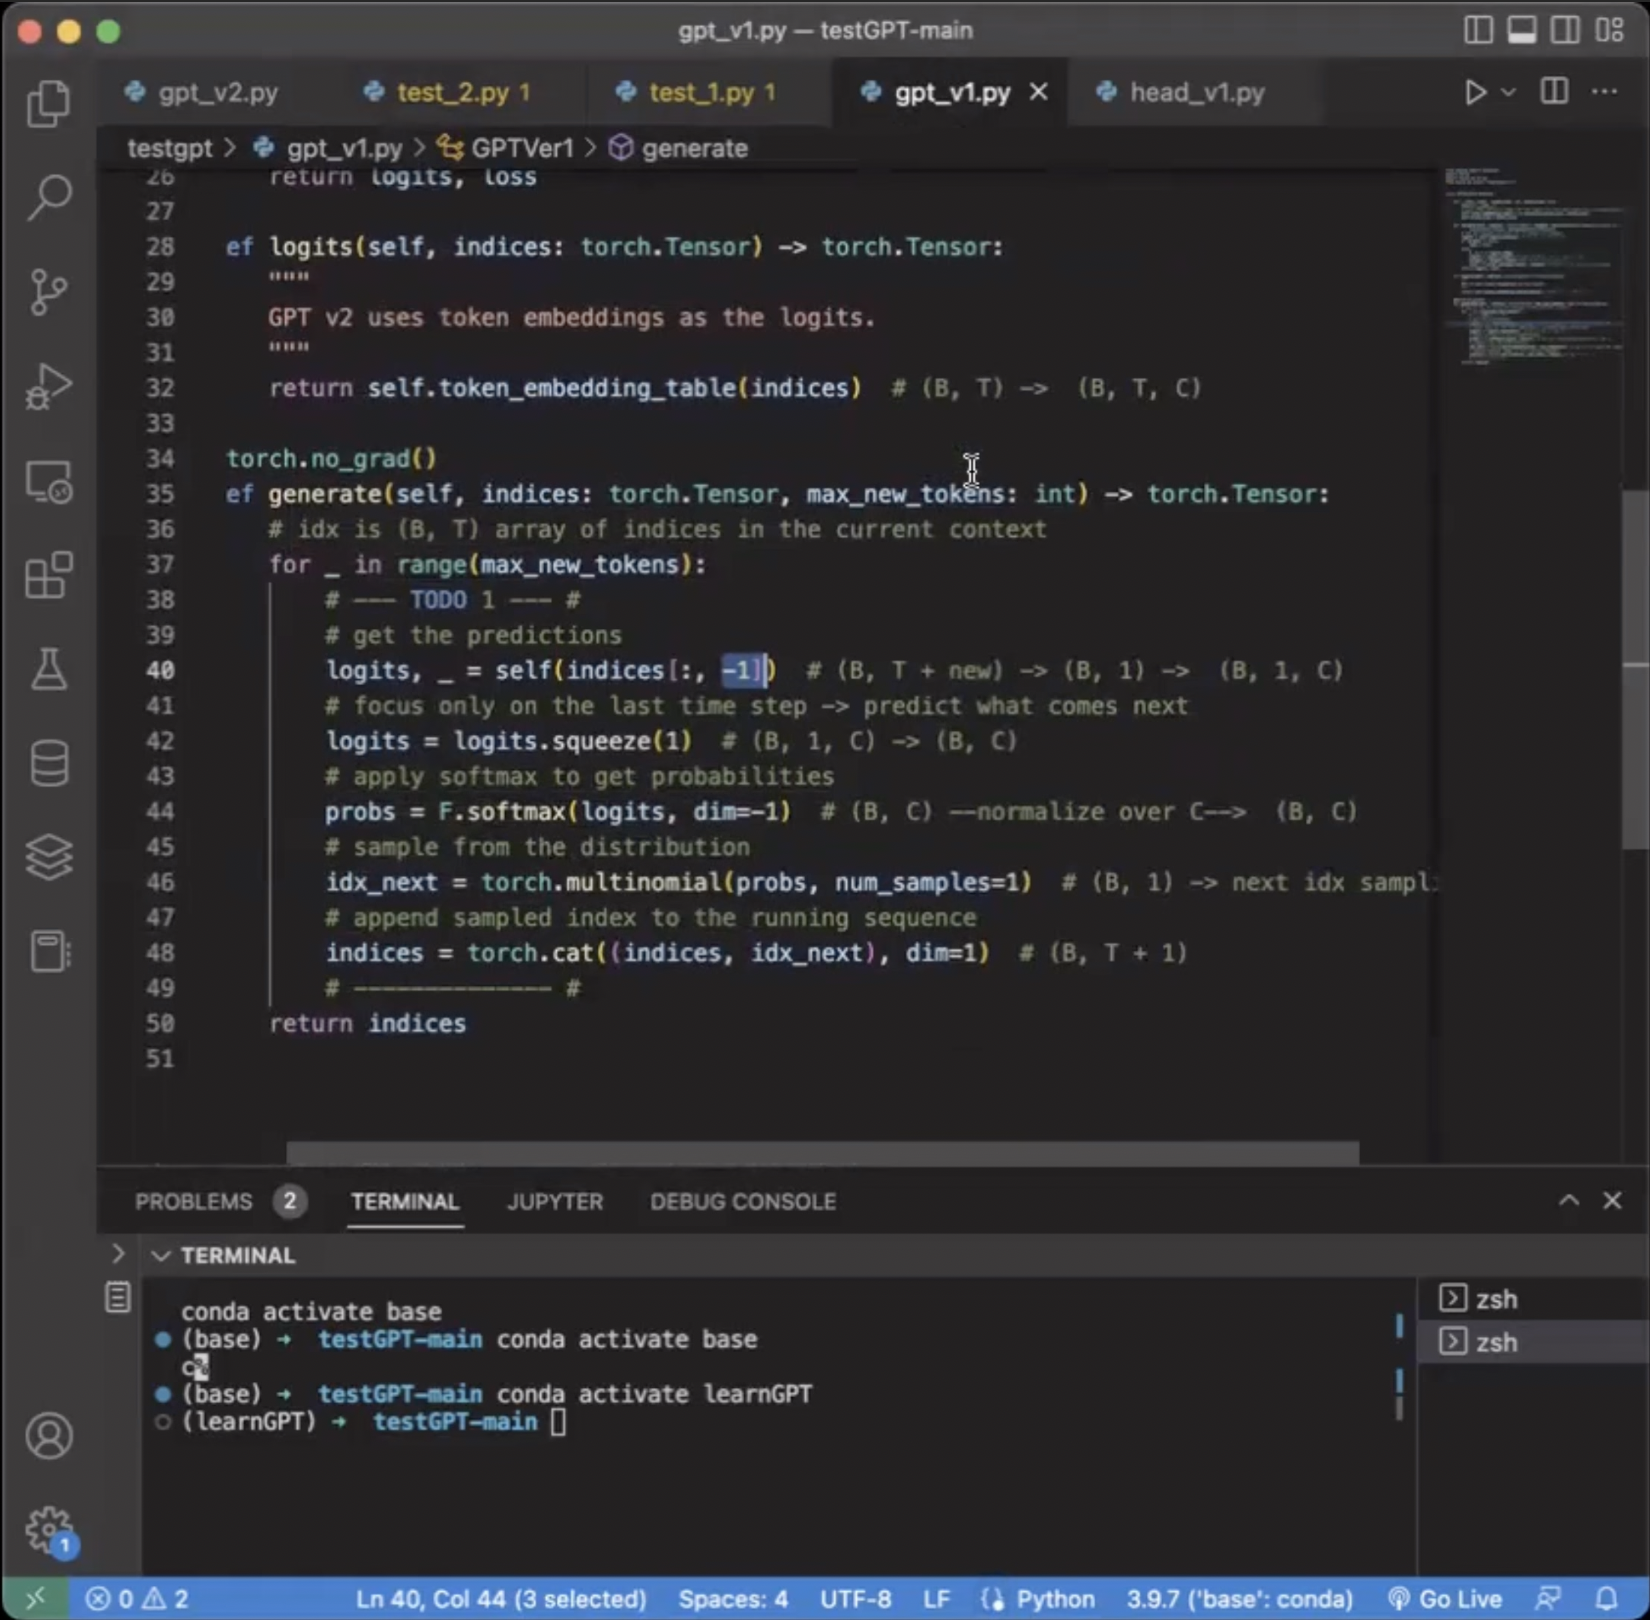Open the feedback icon in status bar
The width and height of the screenshot is (1650, 1620).
click(x=1548, y=1598)
